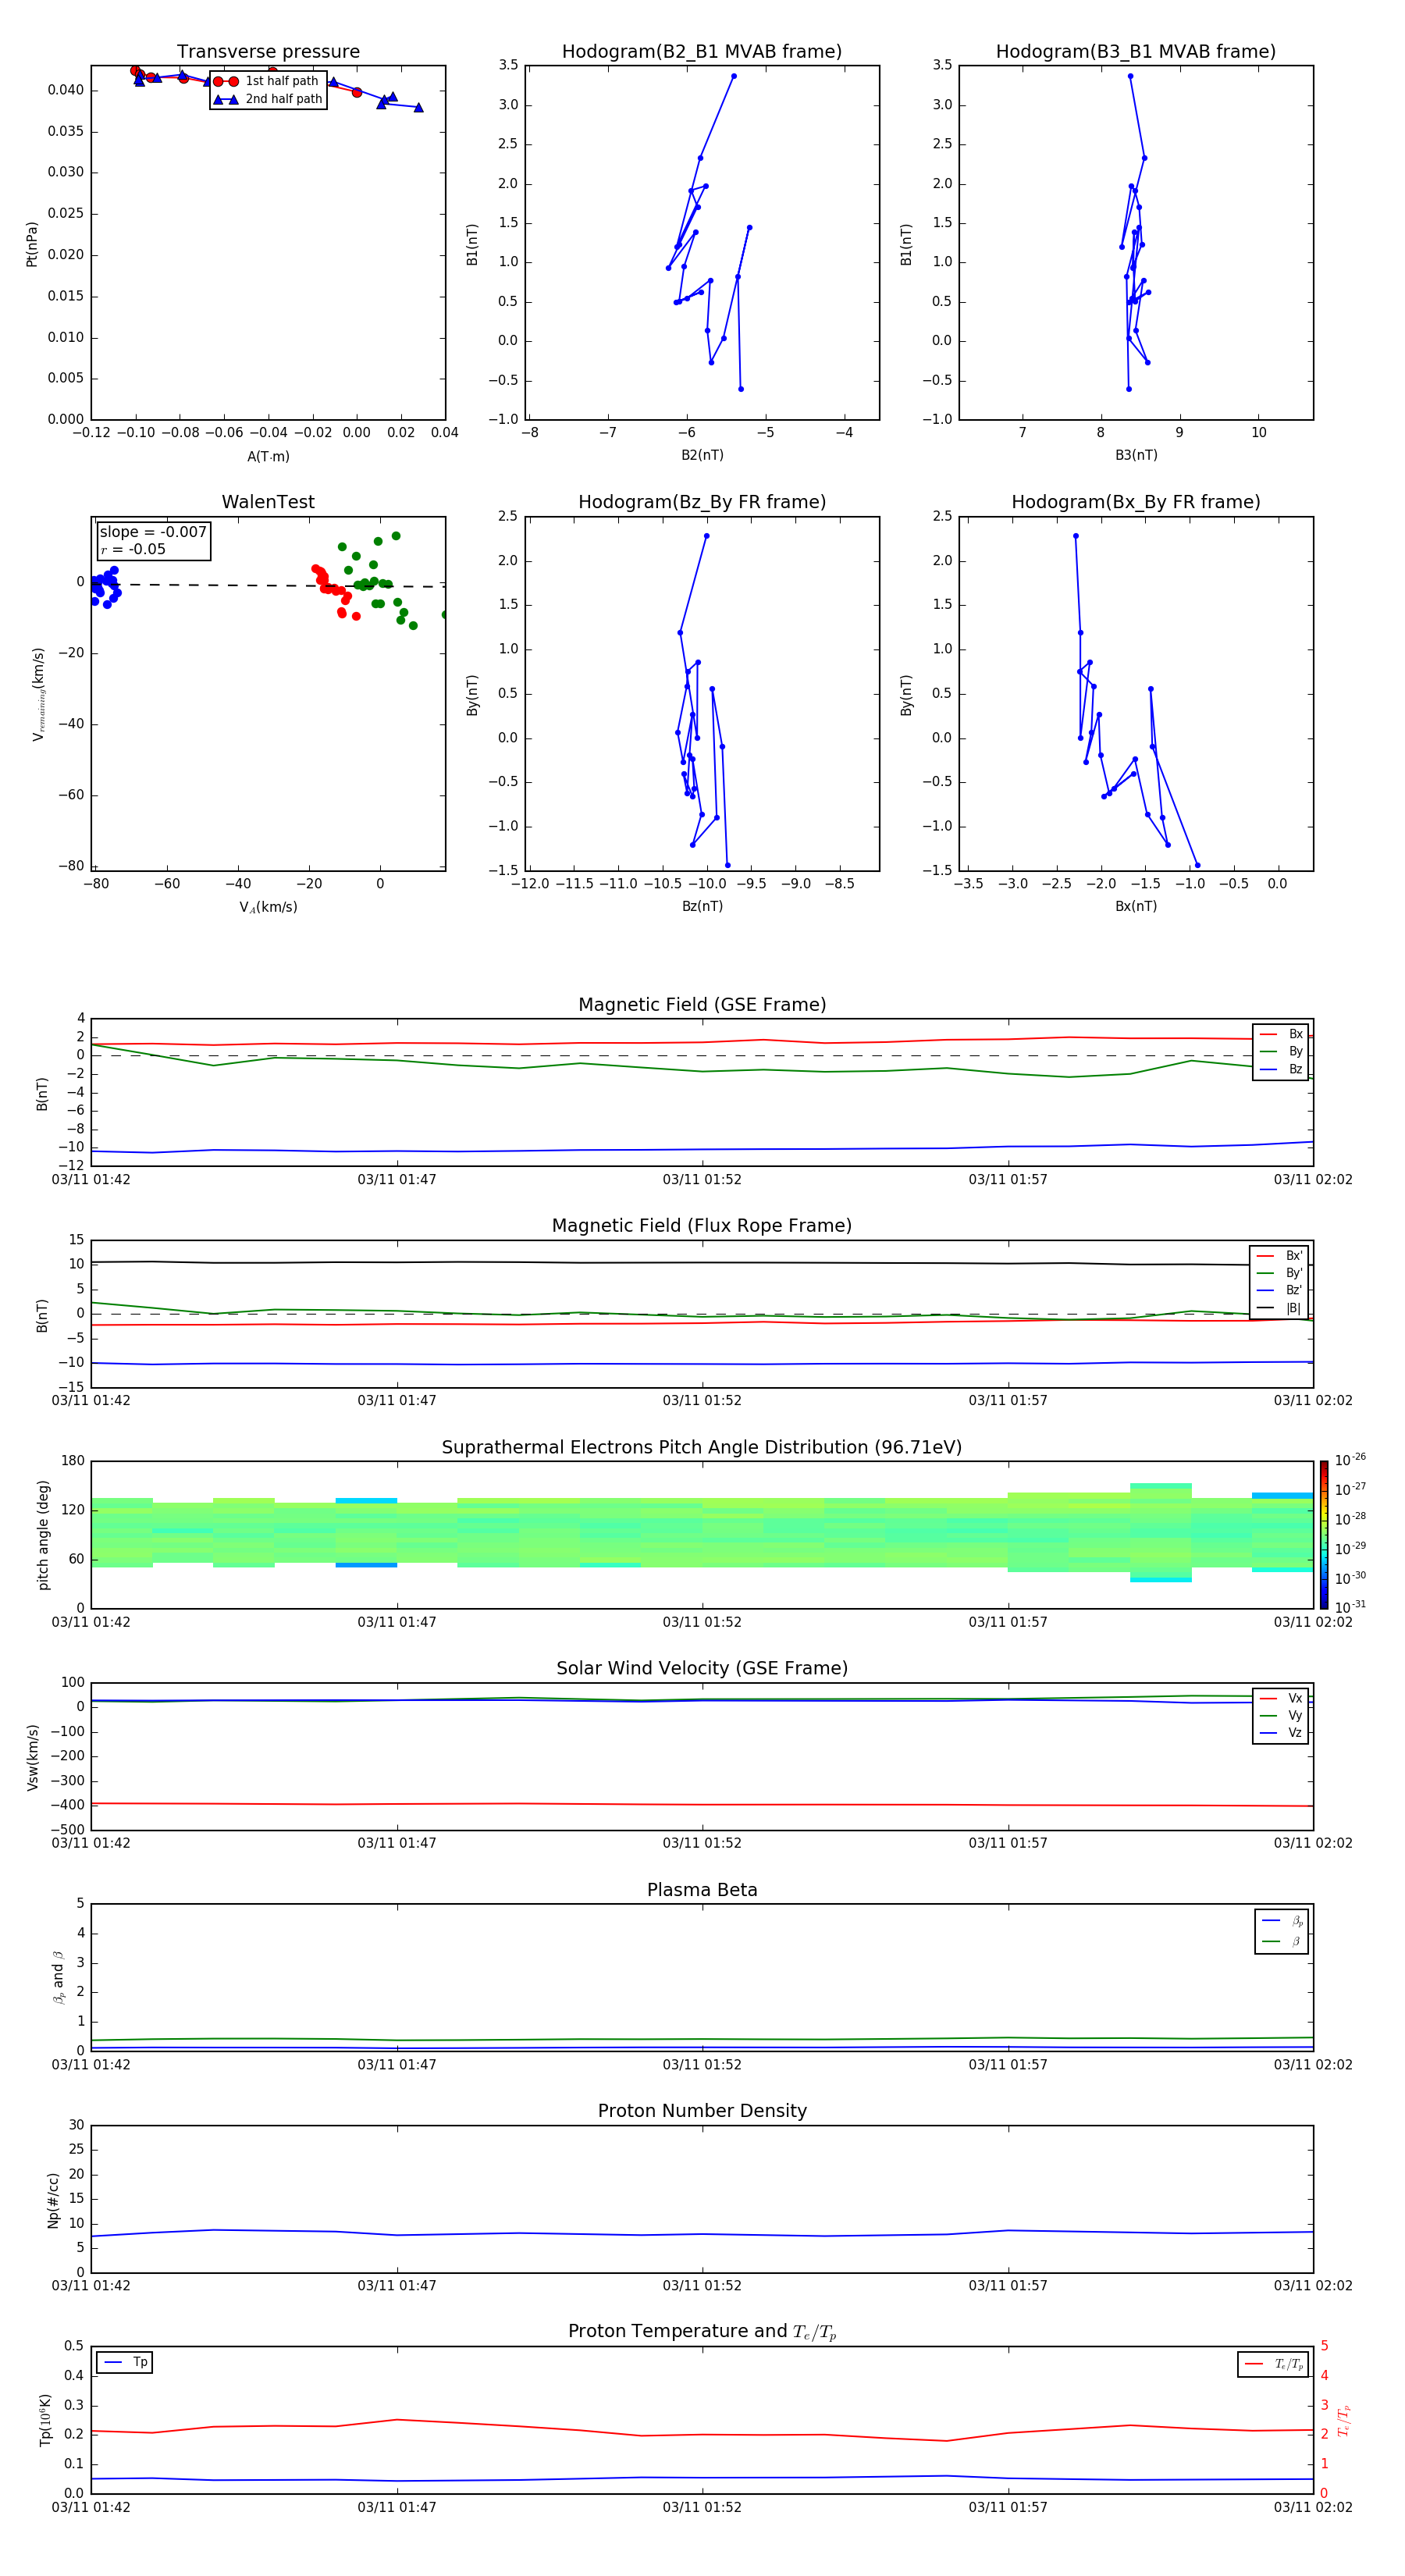This screenshot has height=2576, width=1405.
Task: Click the '03/11 01:47' tick under Plasma Beta
Action: 397,2065
